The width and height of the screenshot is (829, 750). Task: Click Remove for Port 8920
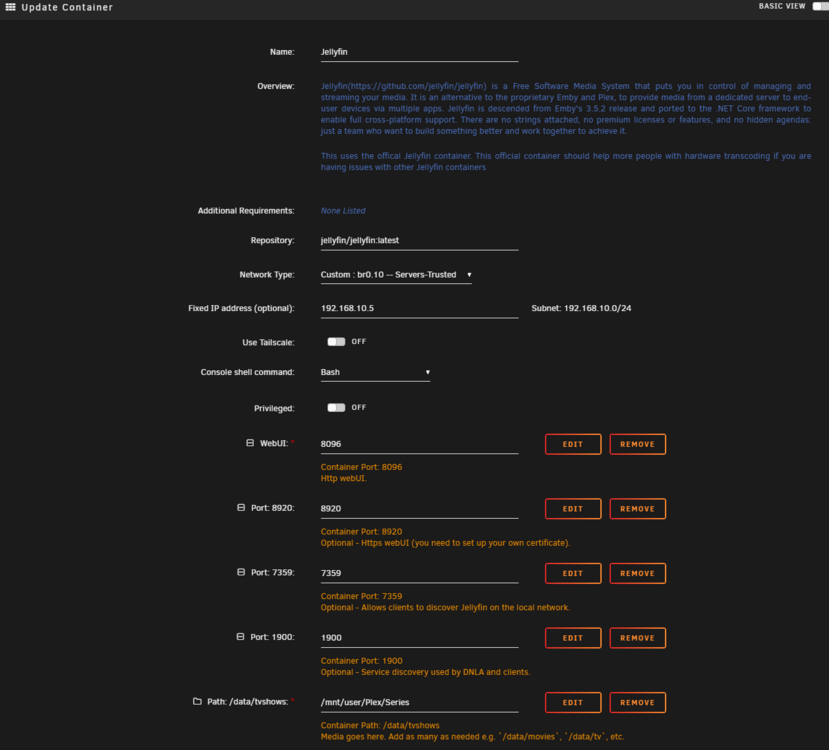(638, 508)
